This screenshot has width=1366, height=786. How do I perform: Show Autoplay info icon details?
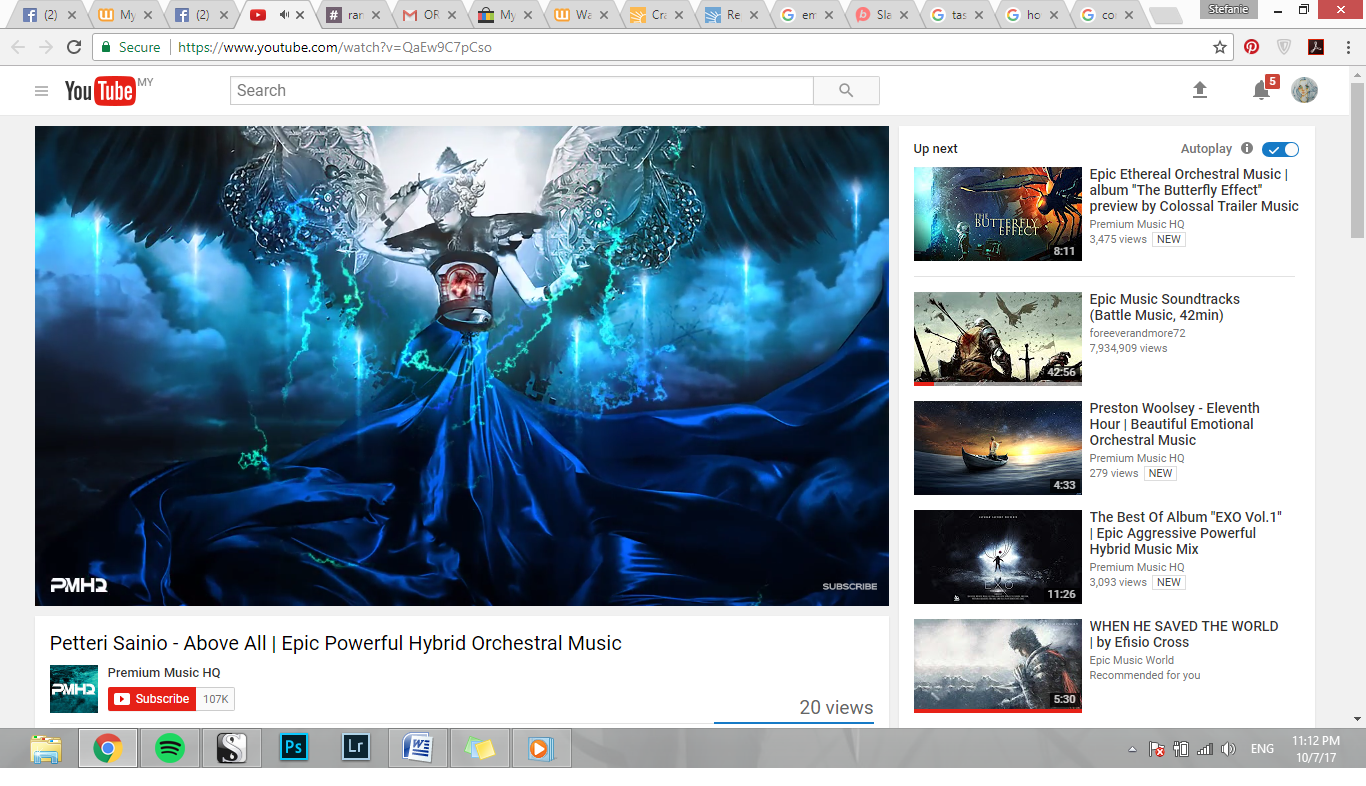click(1247, 149)
